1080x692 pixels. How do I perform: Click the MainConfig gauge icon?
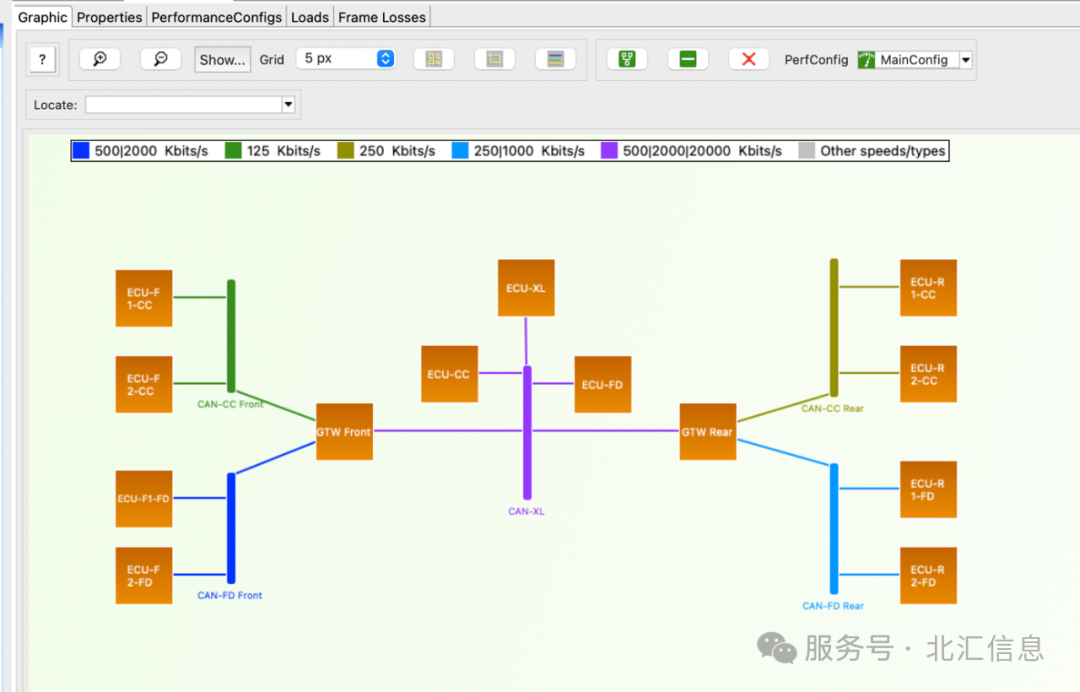tap(866, 60)
